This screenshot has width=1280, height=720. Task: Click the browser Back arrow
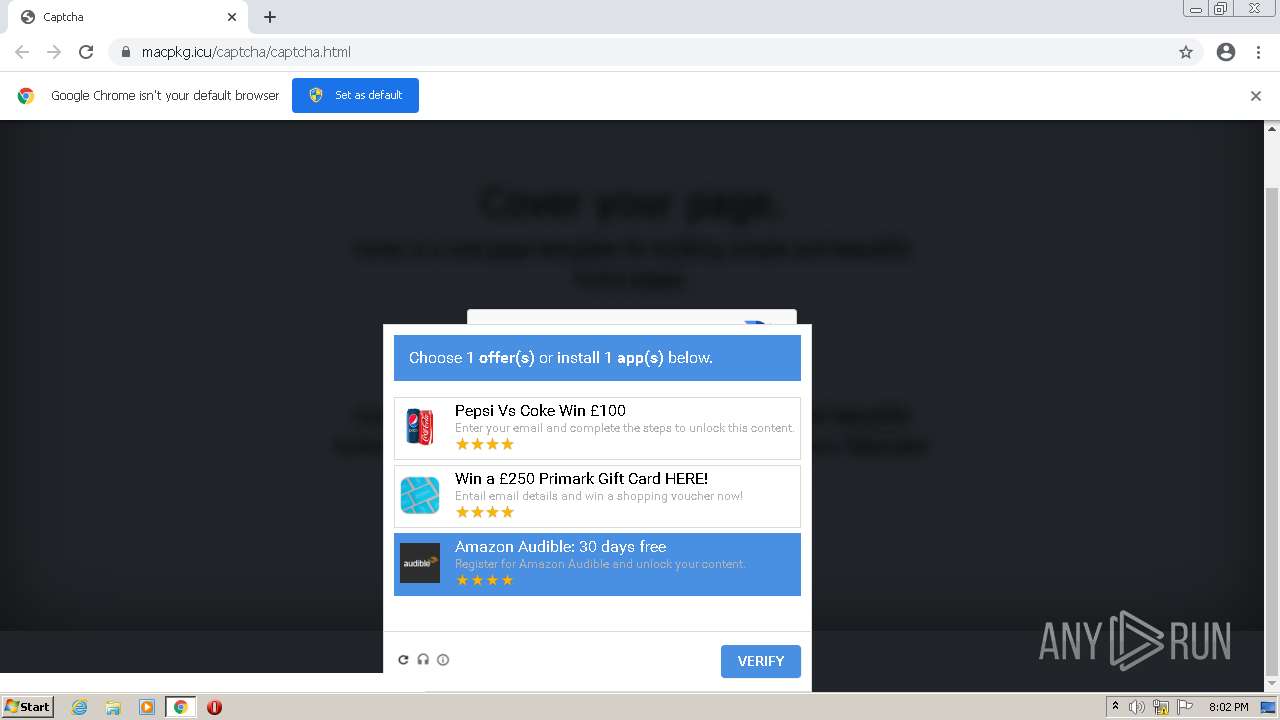(22, 52)
